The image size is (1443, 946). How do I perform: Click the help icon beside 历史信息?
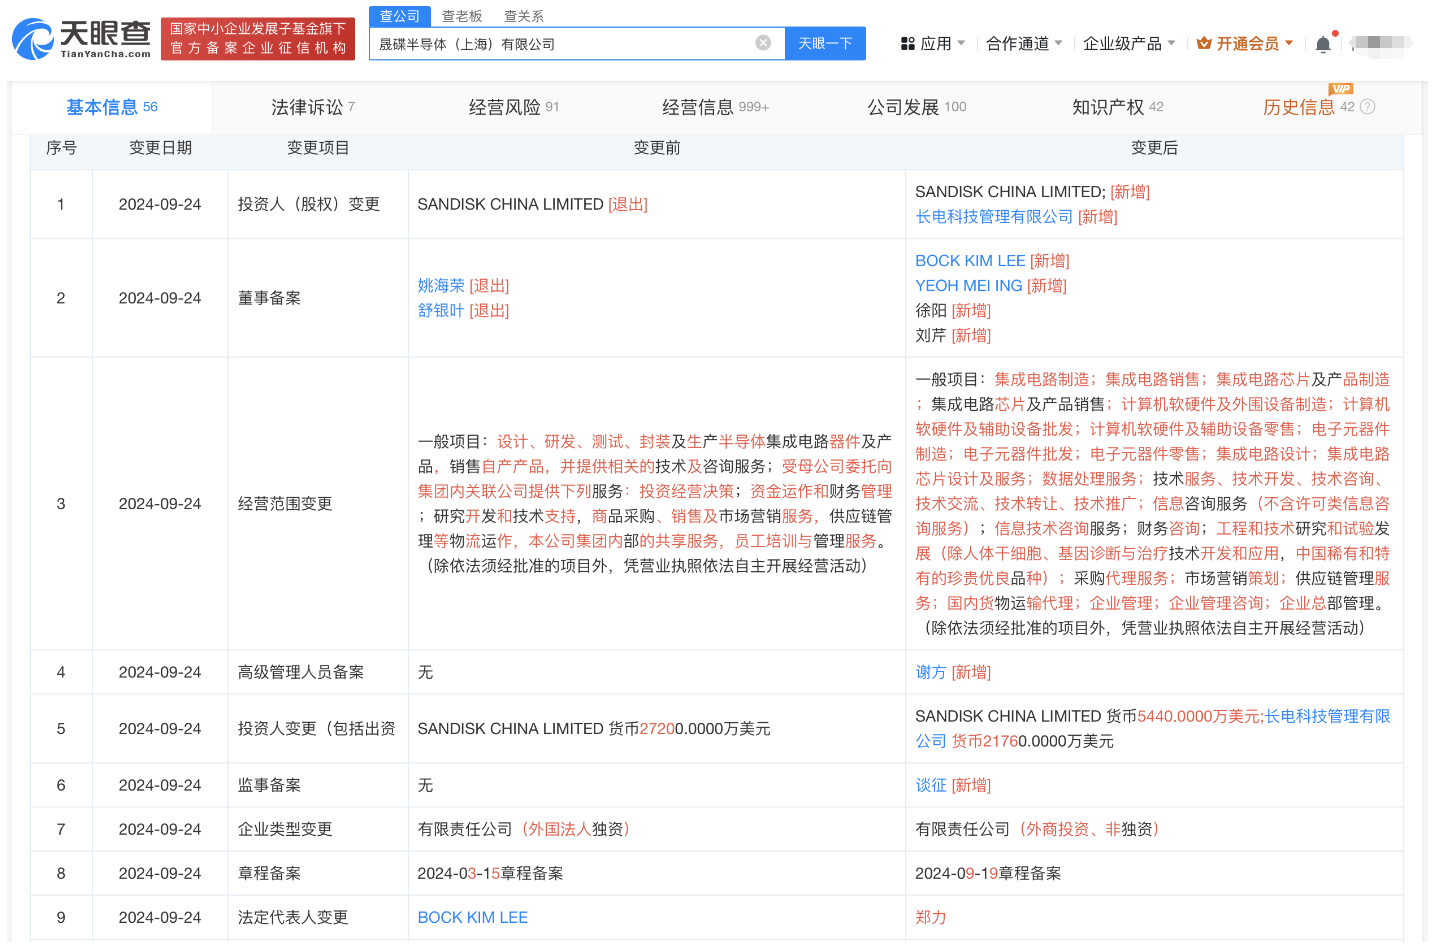point(1368,107)
